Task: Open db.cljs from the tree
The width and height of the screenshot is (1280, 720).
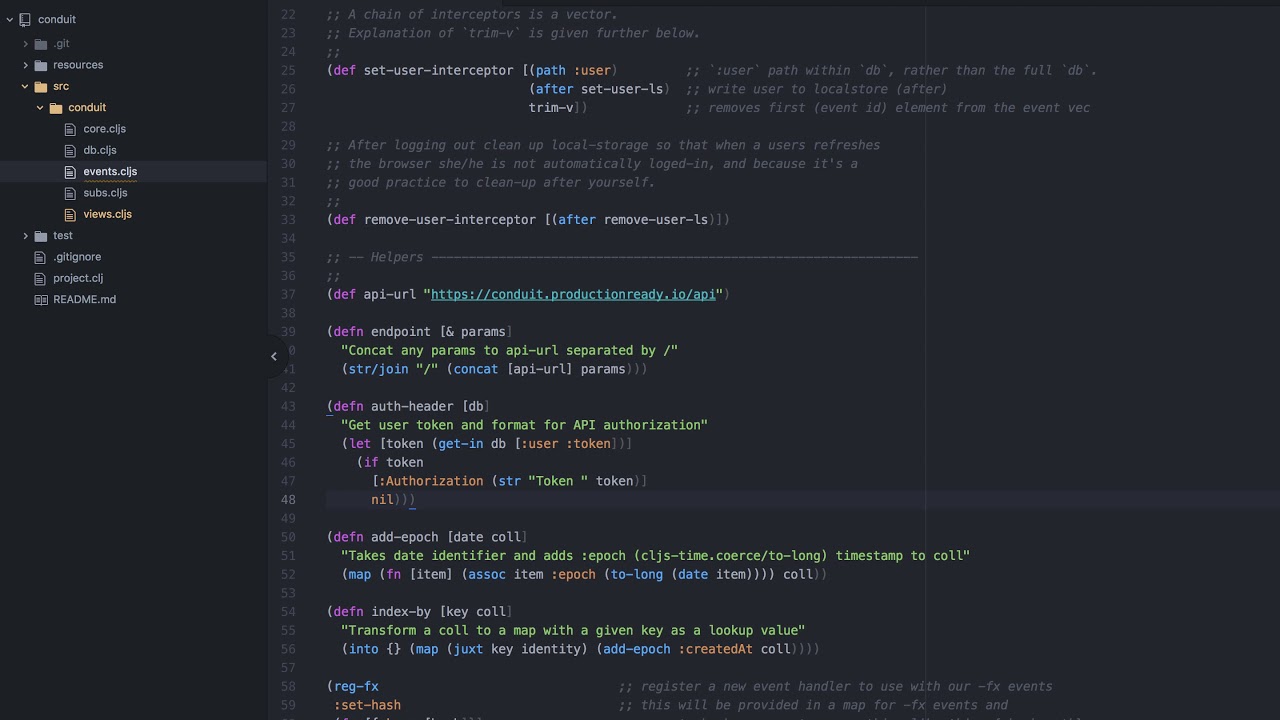Action: pos(100,150)
